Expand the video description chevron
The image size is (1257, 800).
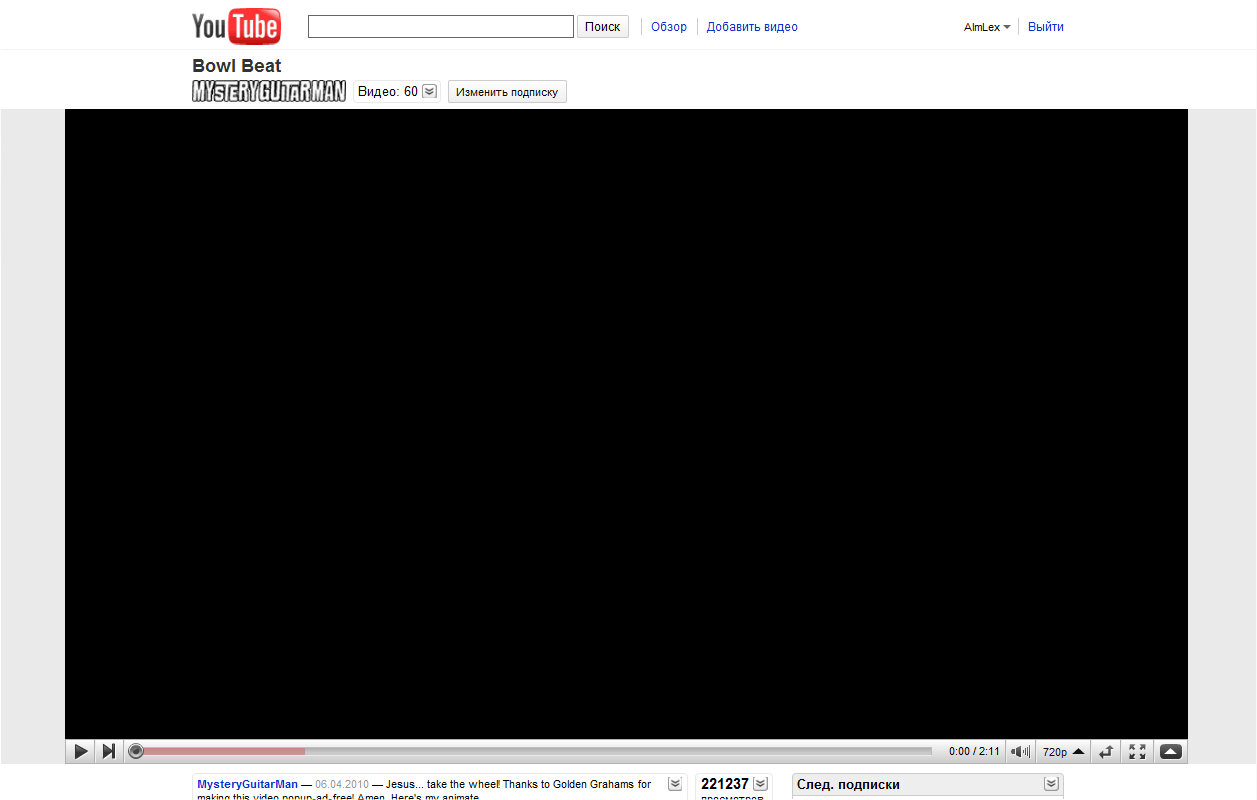(674, 785)
